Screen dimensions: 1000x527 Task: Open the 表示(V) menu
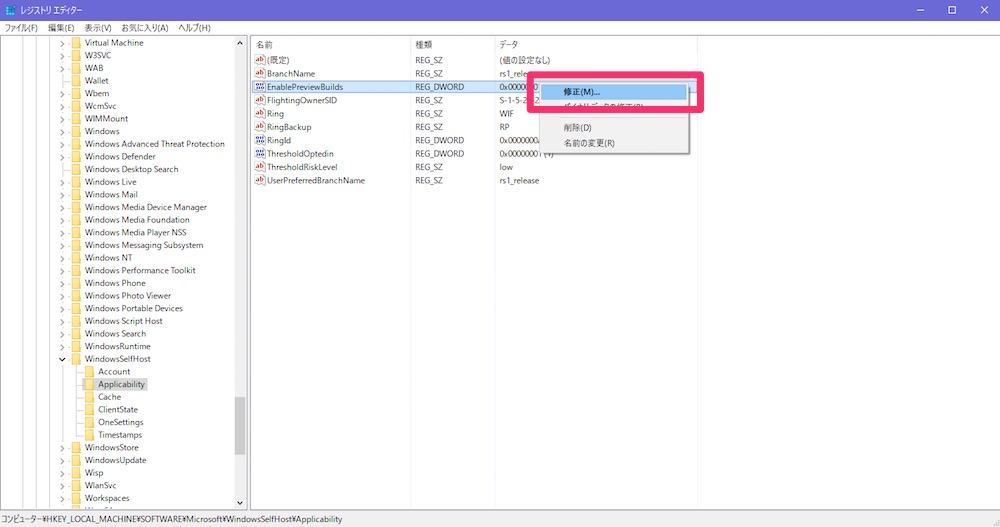coord(98,28)
